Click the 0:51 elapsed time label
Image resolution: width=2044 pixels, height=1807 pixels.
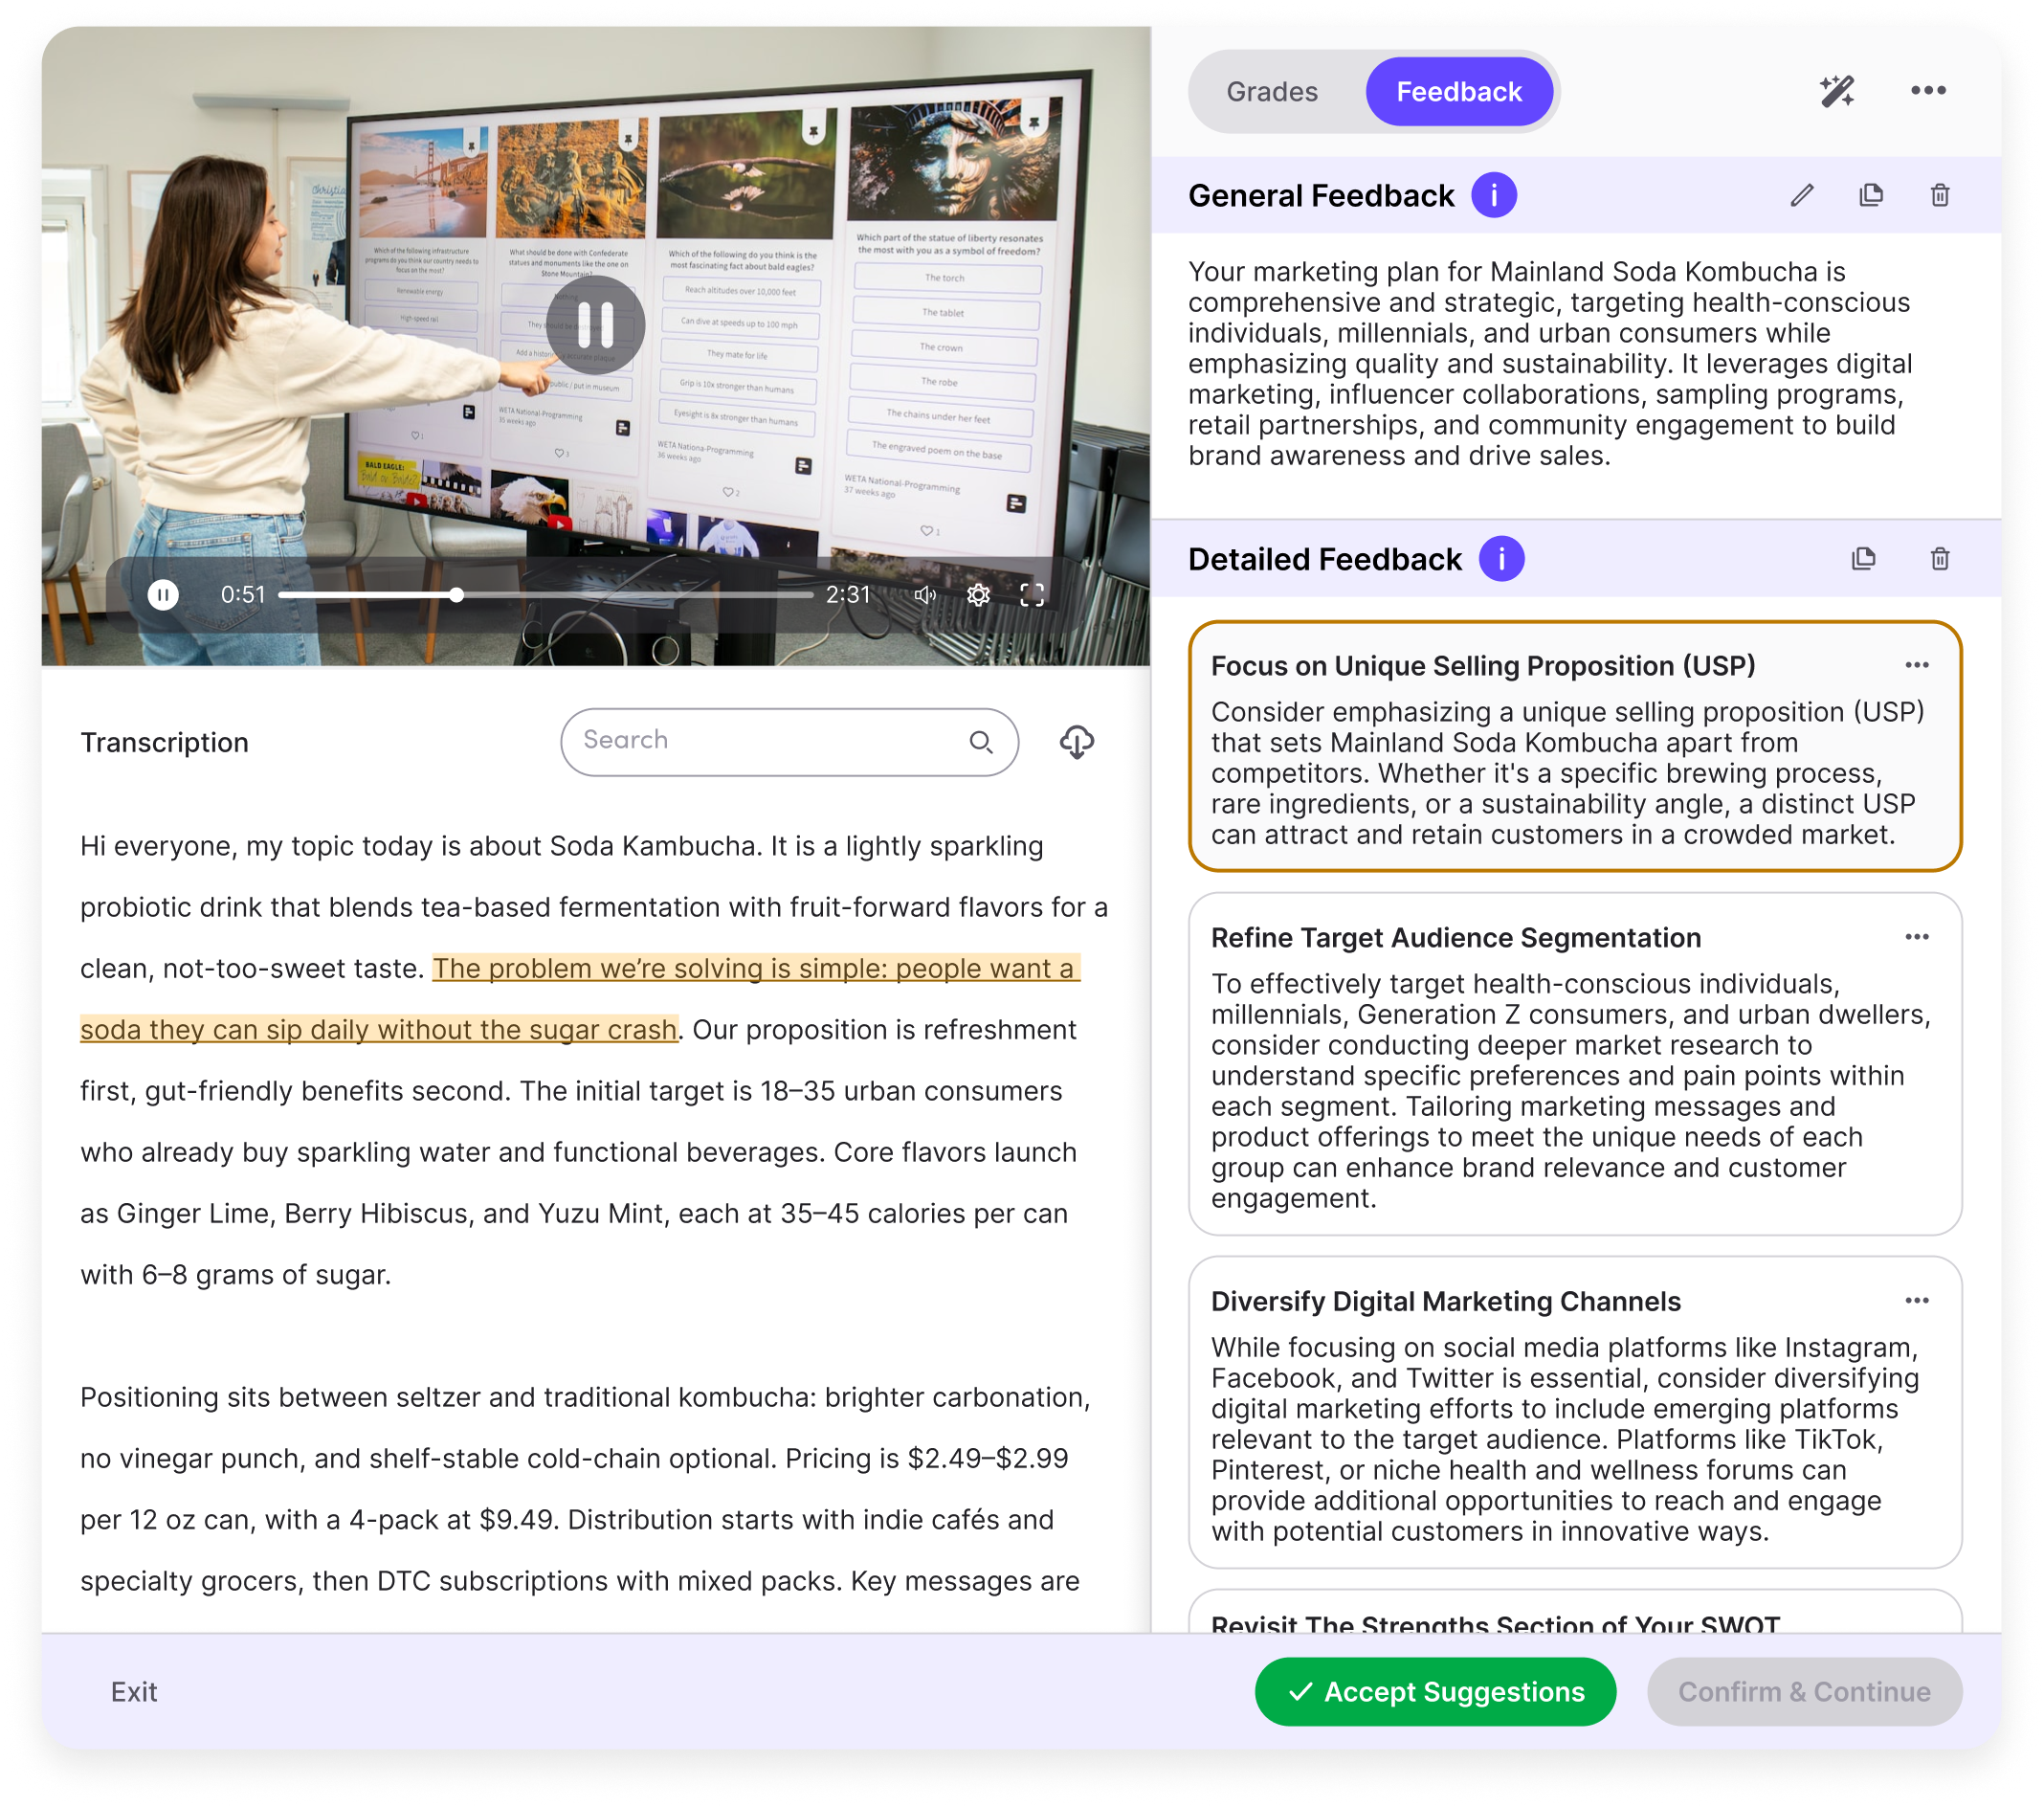coord(242,595)
